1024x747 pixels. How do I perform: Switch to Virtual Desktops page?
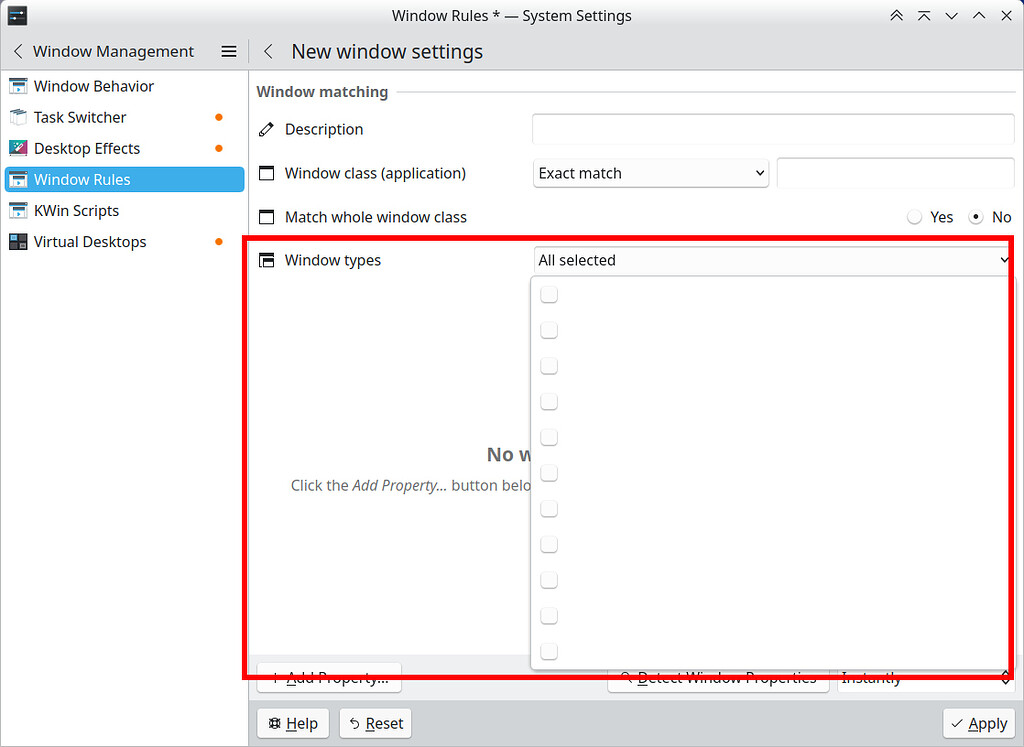(x=90, y=241)
